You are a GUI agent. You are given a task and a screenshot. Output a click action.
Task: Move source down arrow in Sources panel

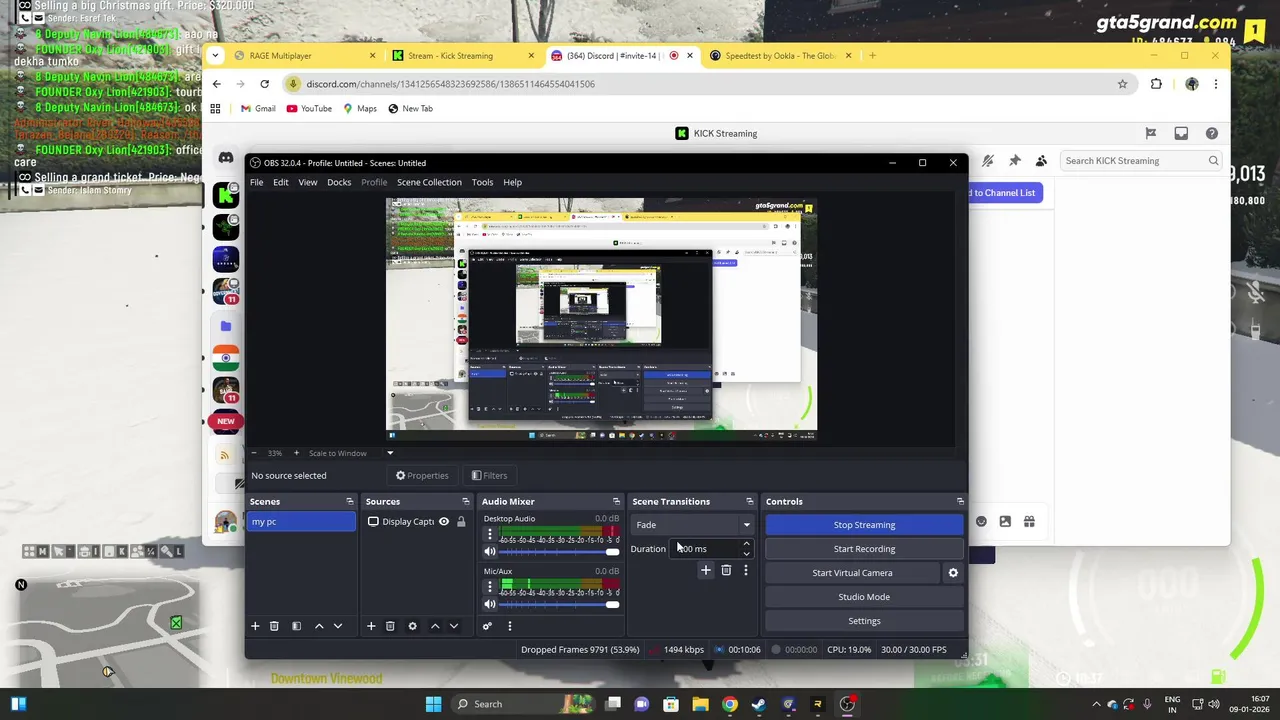(x=454, y=626)
